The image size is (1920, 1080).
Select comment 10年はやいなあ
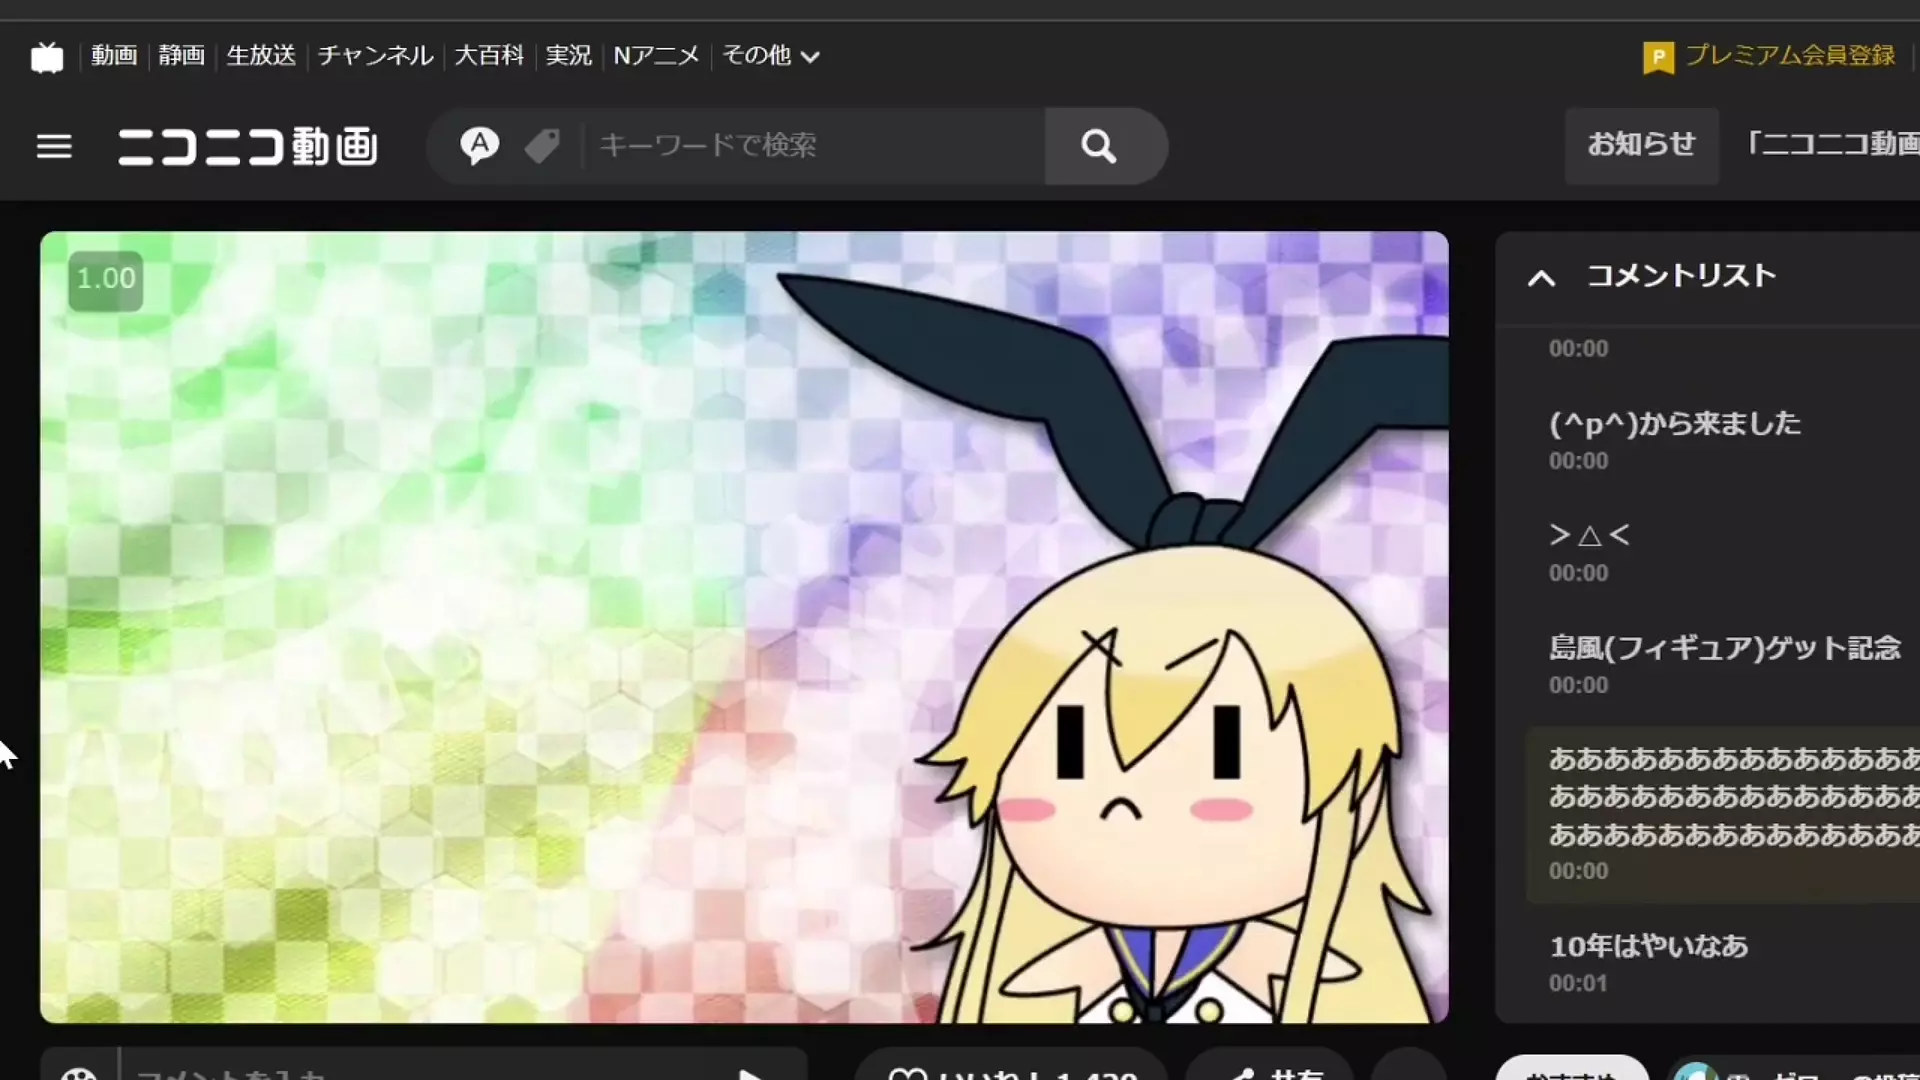coord(1649,946)
